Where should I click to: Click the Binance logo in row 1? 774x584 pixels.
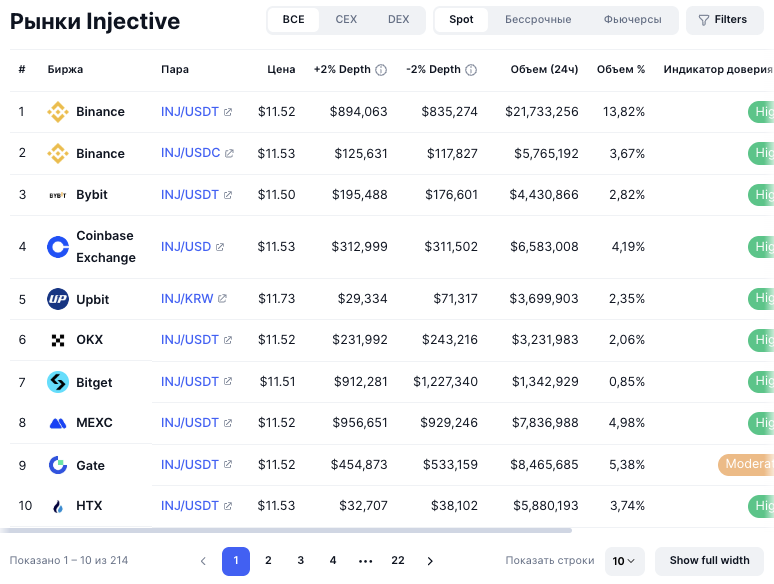tap(58, 112)
